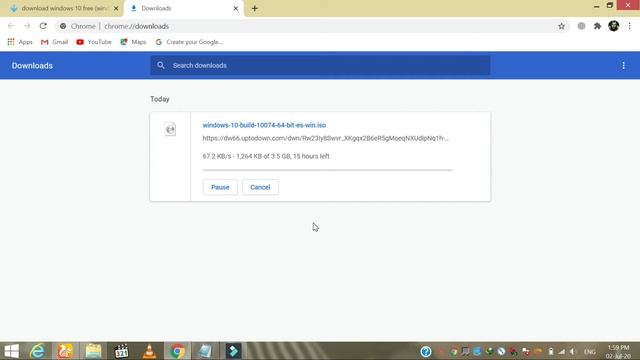Bookmark this page with the star icon
Viewport: 640px width, 360px height.
[561, 26]
